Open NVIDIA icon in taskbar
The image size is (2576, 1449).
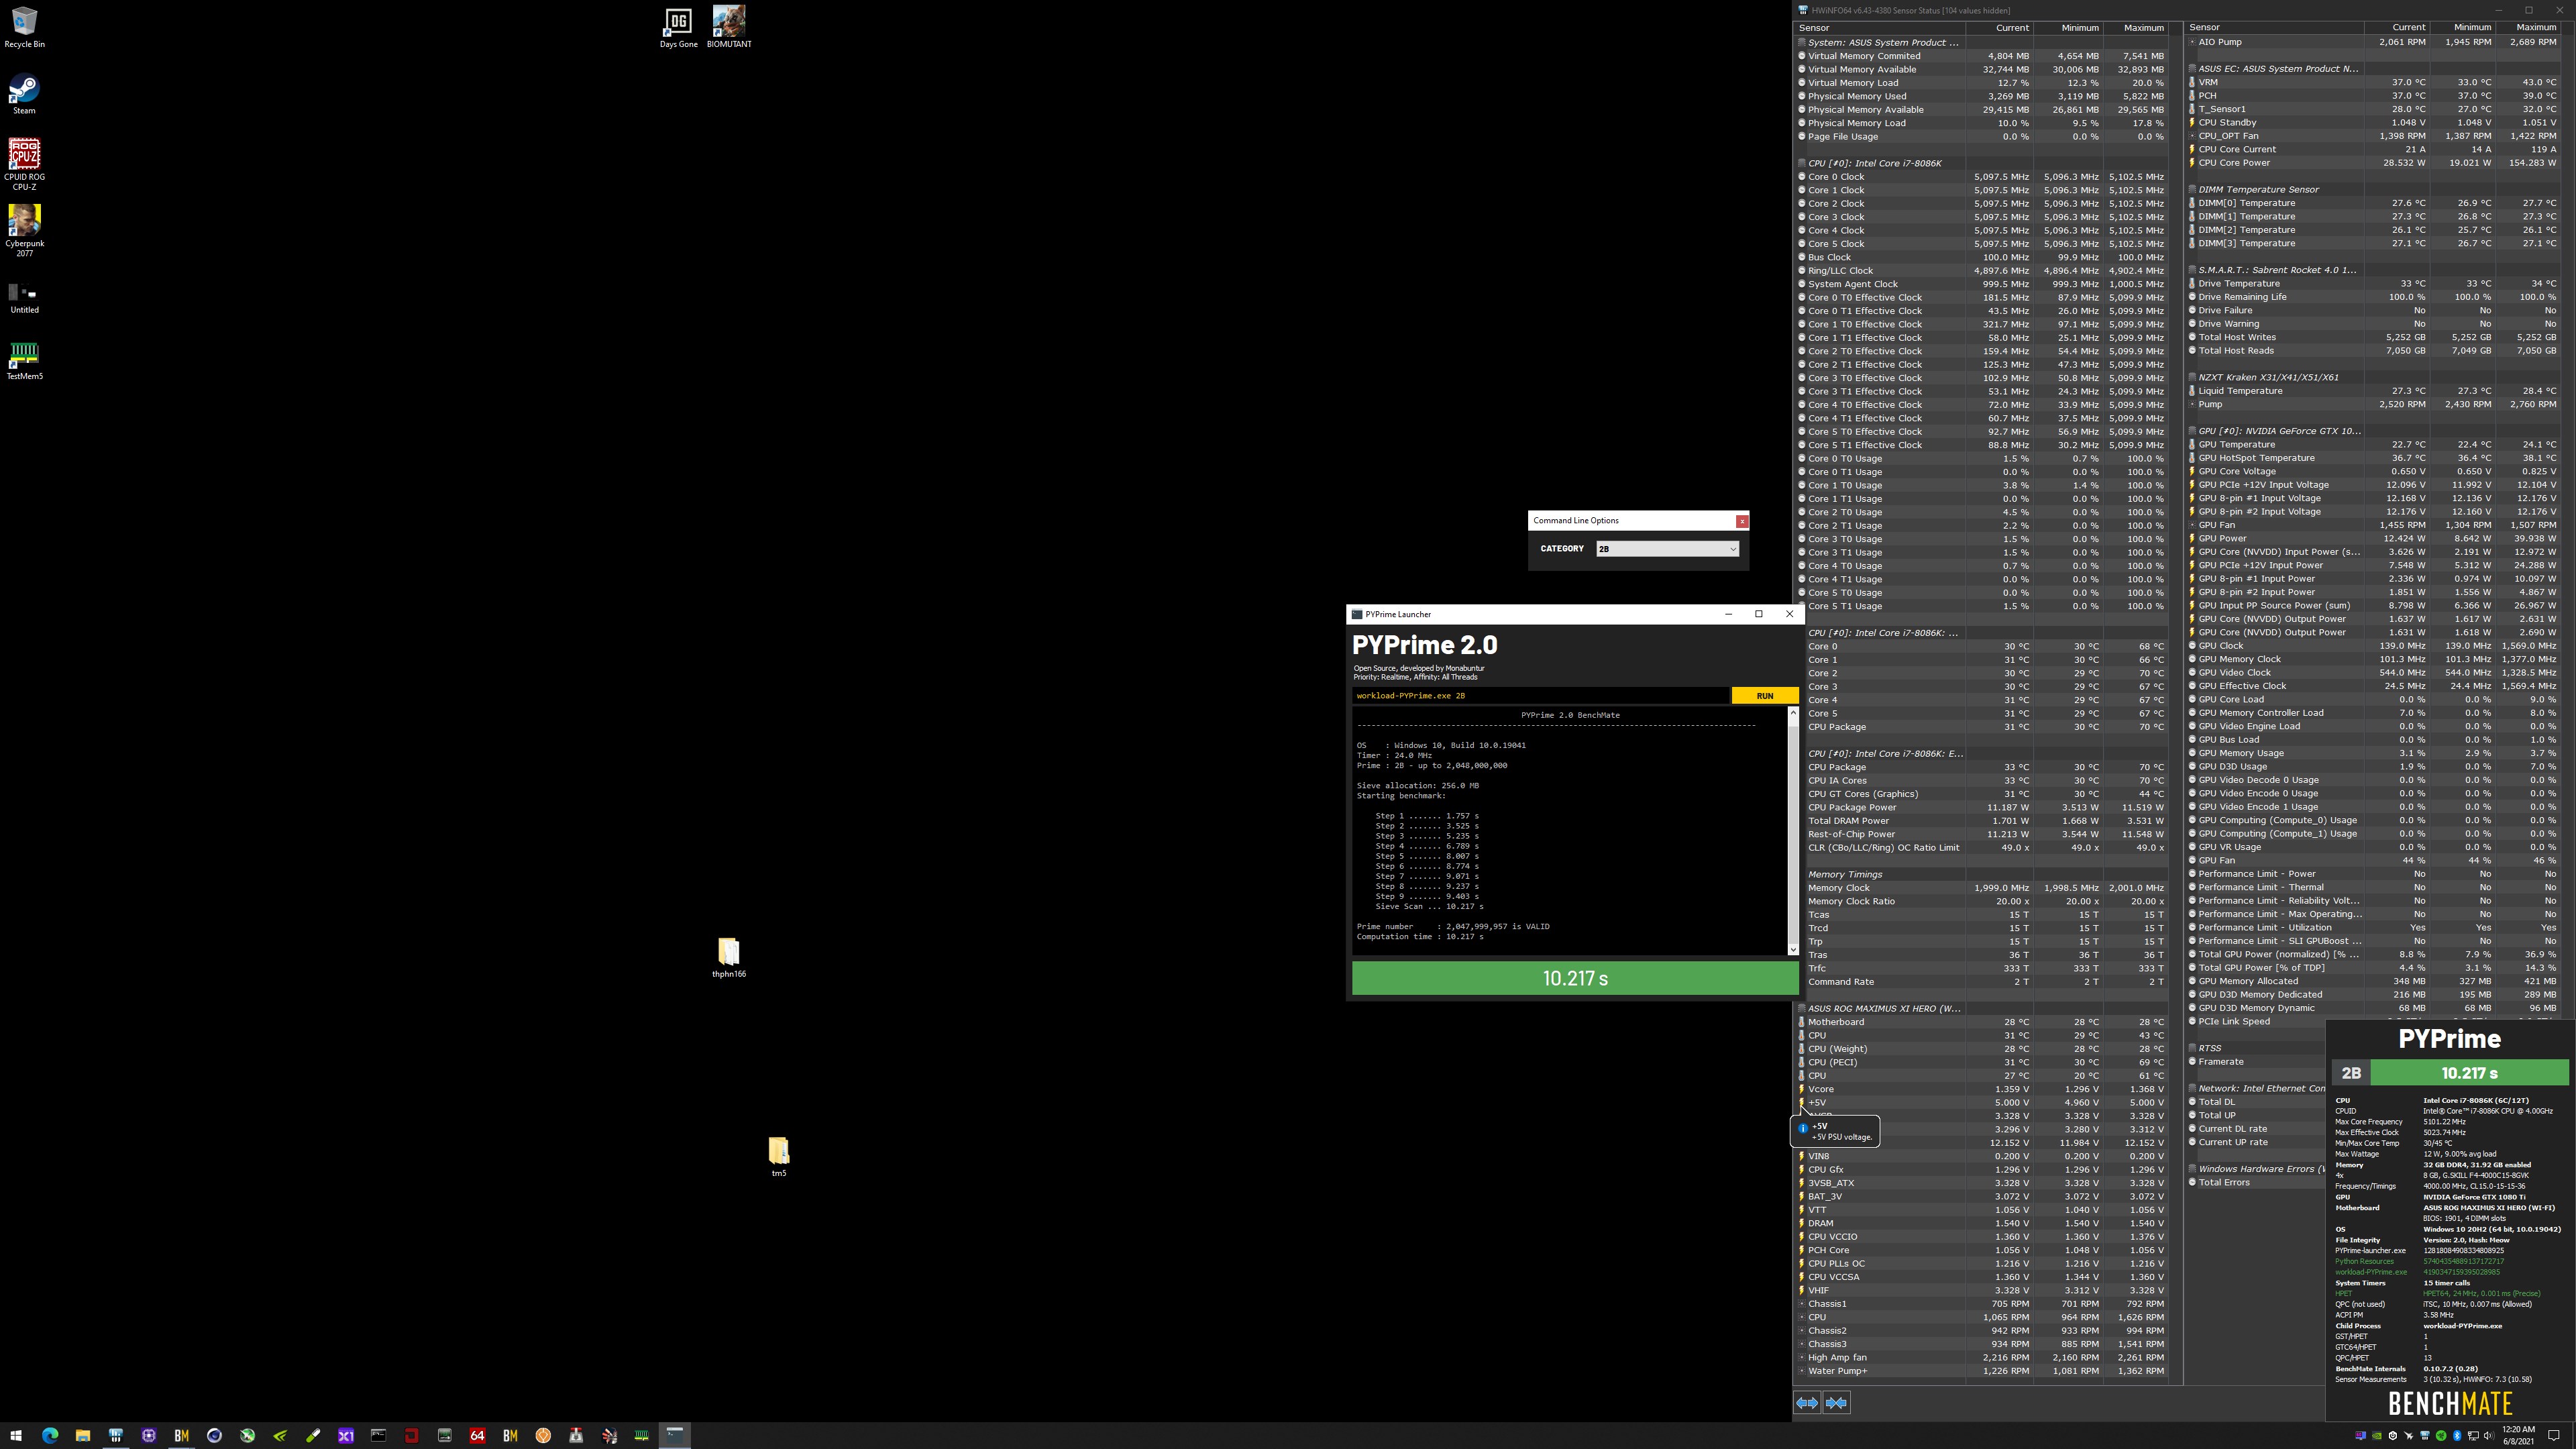280,1435
